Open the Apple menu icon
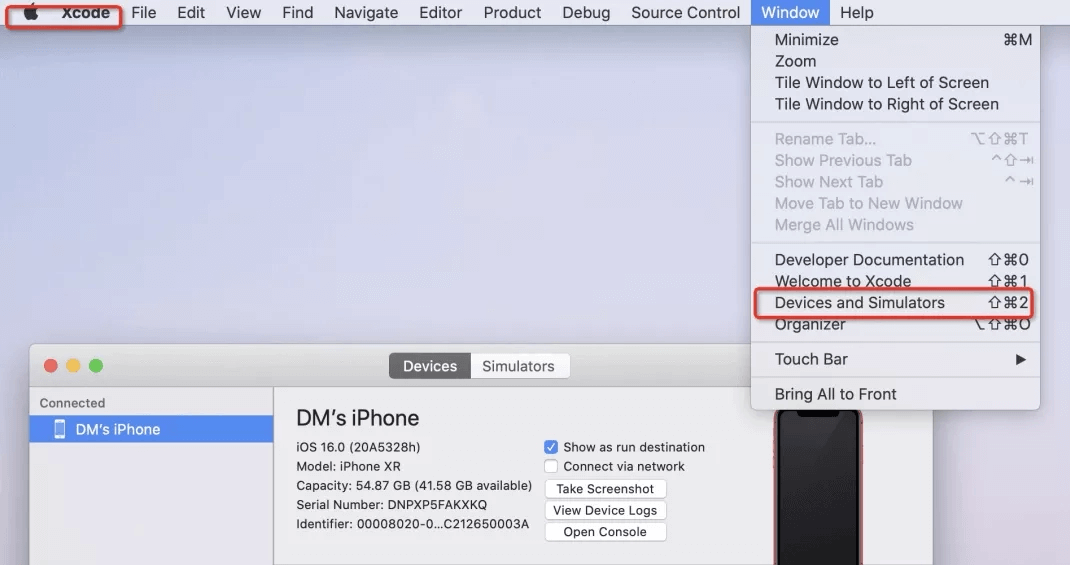The image size is (1070, 565). 30,13
